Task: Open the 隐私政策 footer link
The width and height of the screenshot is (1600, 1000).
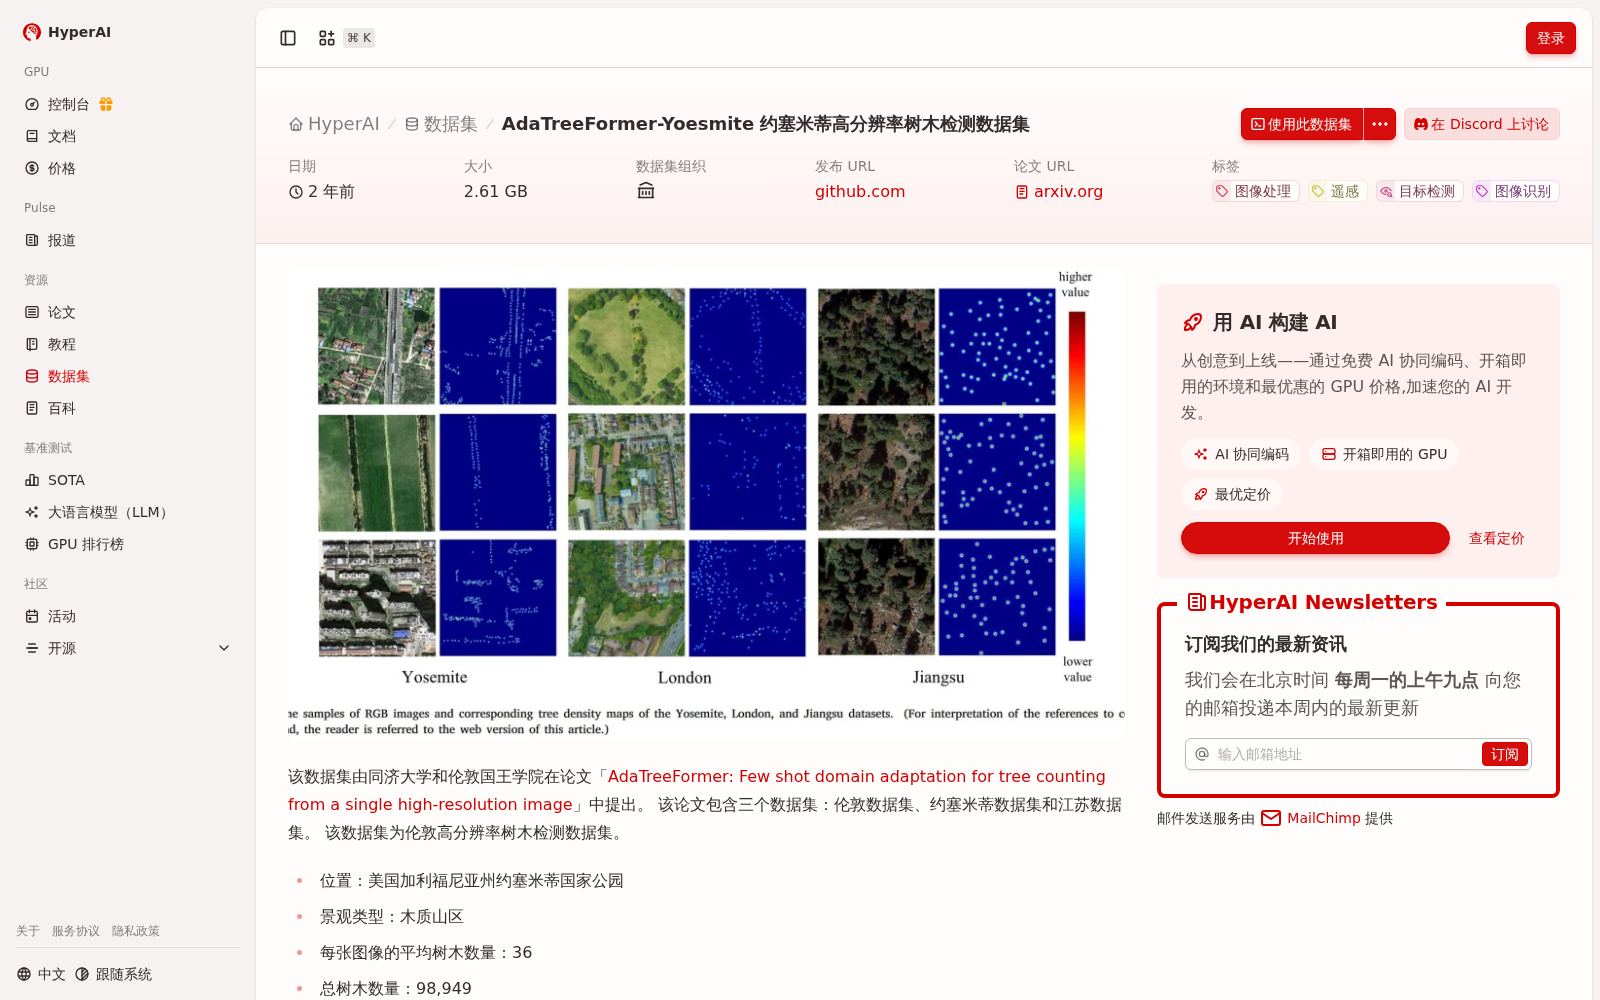Action: coord(136,931)
